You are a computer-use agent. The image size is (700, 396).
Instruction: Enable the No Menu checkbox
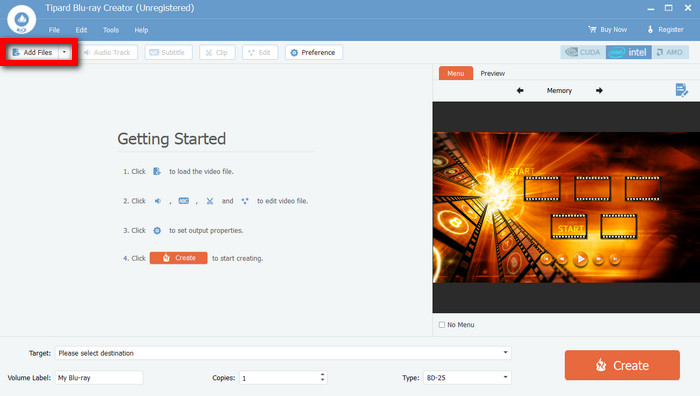[442, 325]
